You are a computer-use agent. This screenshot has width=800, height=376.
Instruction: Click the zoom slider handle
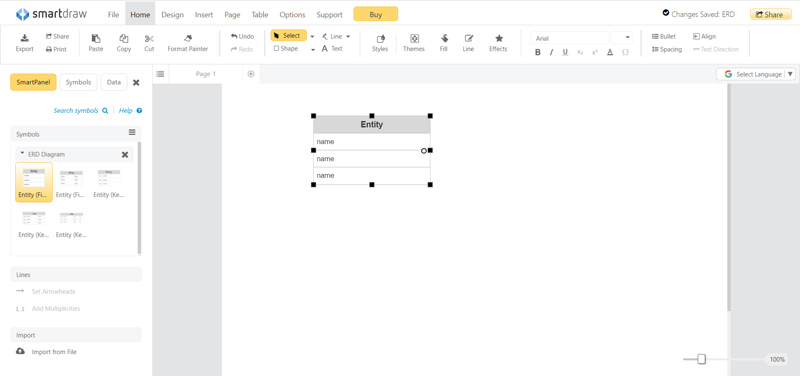point(702,359)
